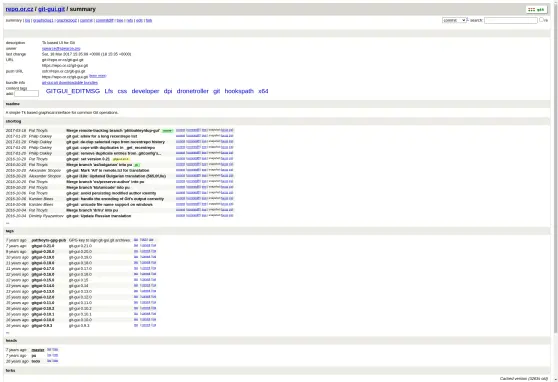Select the developer content tag
Image resolution: width=558 pixels, height=382 pixels.
coord(145,91)
